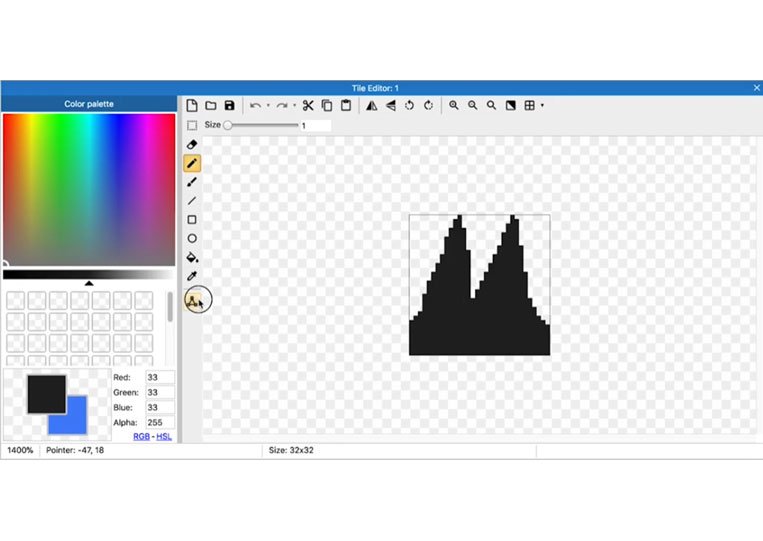Click the palette swatch list scrollbar

tap(170, 307)
